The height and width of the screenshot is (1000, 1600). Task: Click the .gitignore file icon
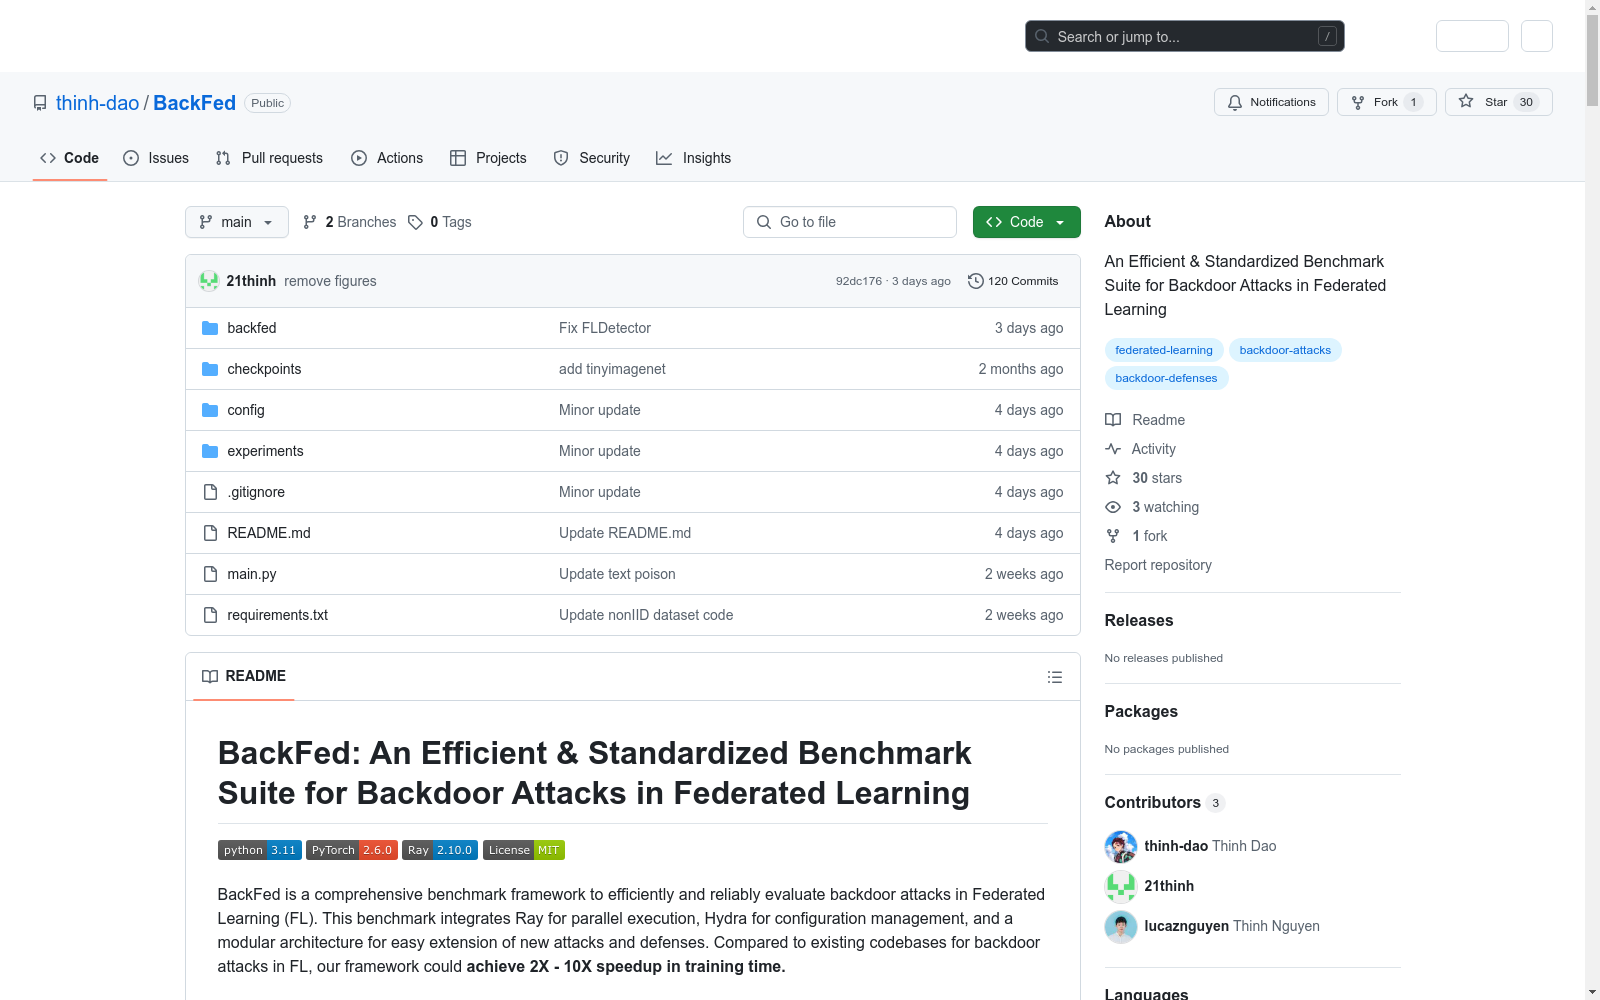[x=210, y=492]
